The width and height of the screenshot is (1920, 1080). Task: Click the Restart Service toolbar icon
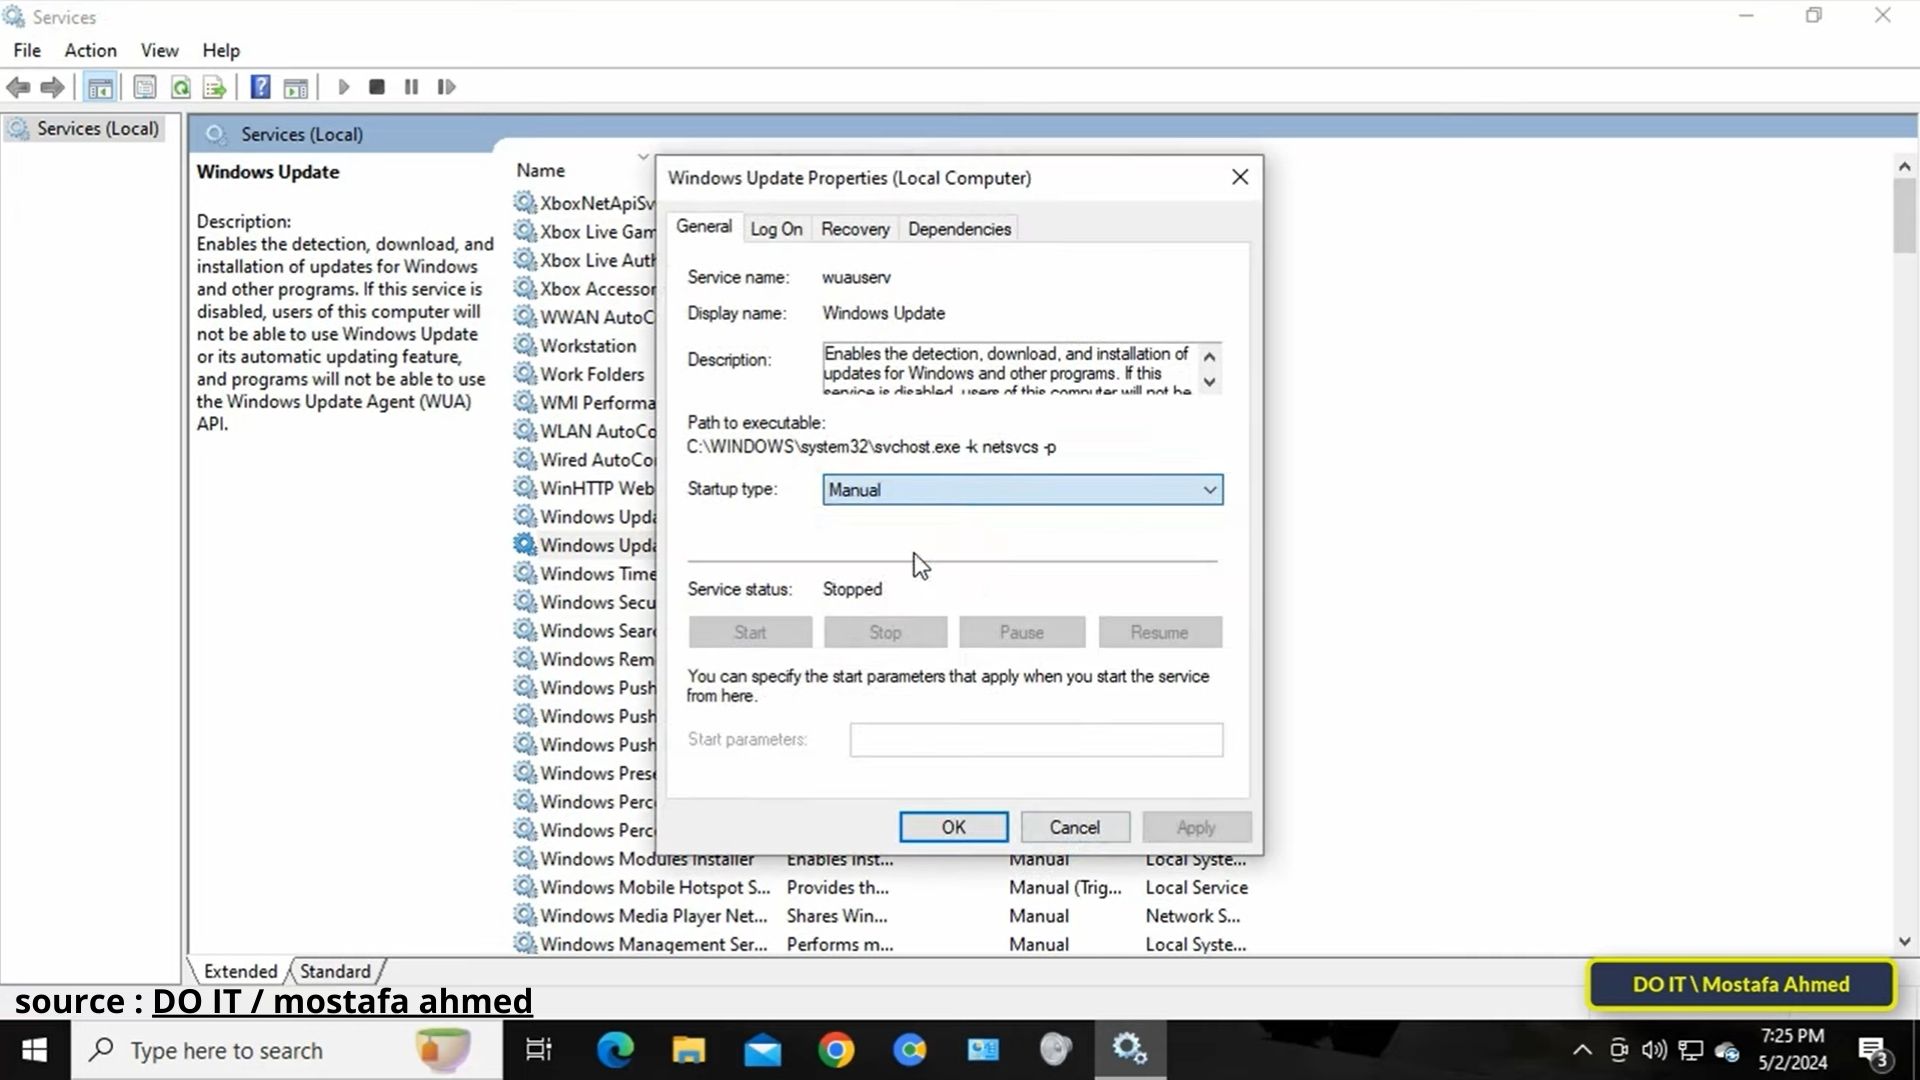[x=446, y=88]
